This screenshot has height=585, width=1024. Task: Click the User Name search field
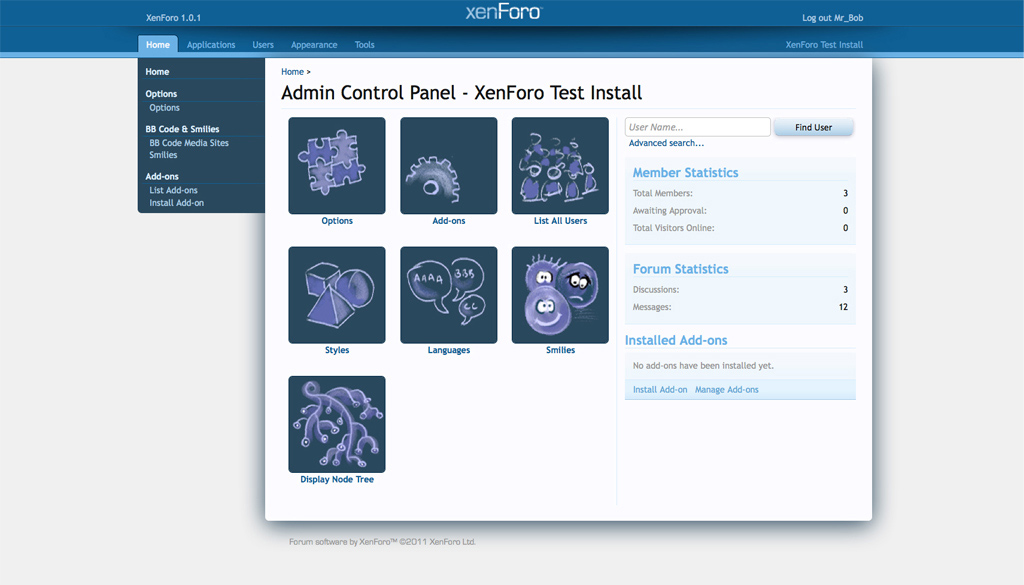pos(697,127)
